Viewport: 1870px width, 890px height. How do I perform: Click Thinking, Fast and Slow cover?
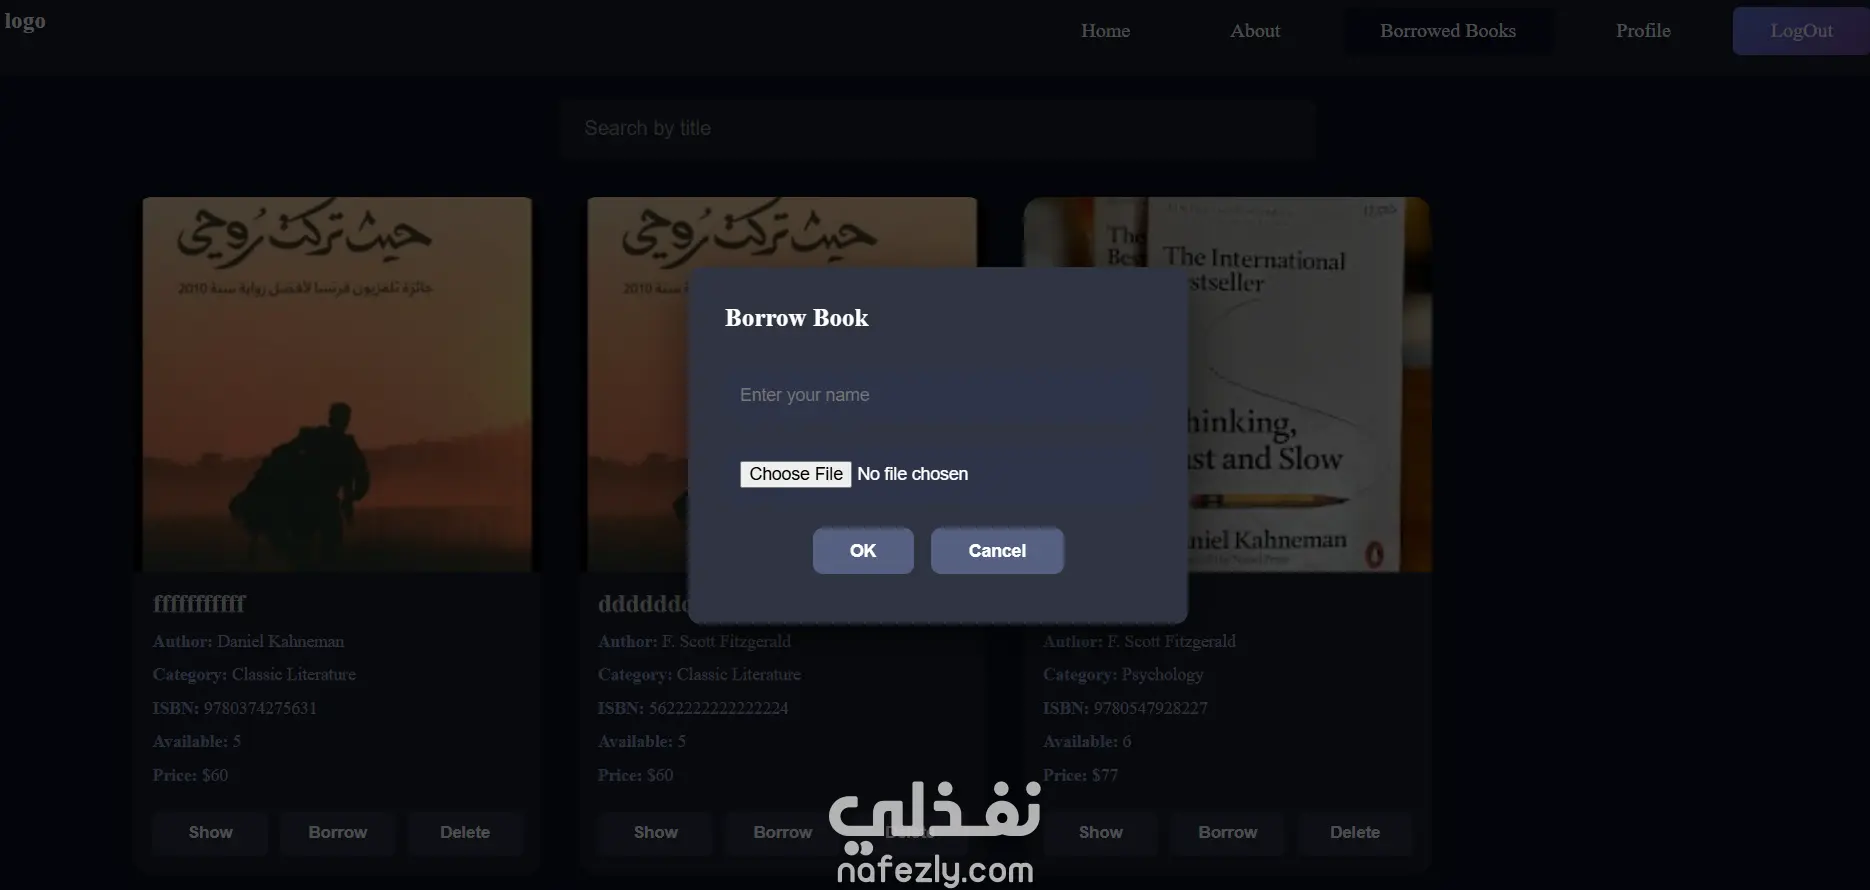click(1227, 384)
